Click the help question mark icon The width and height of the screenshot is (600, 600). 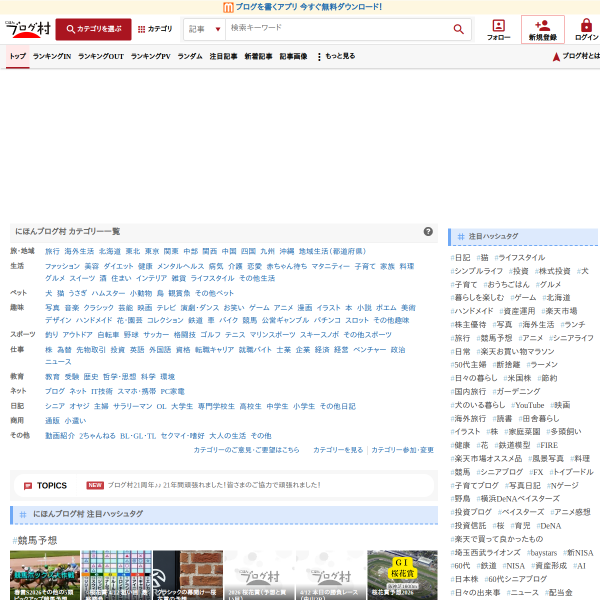pos(428,232)
